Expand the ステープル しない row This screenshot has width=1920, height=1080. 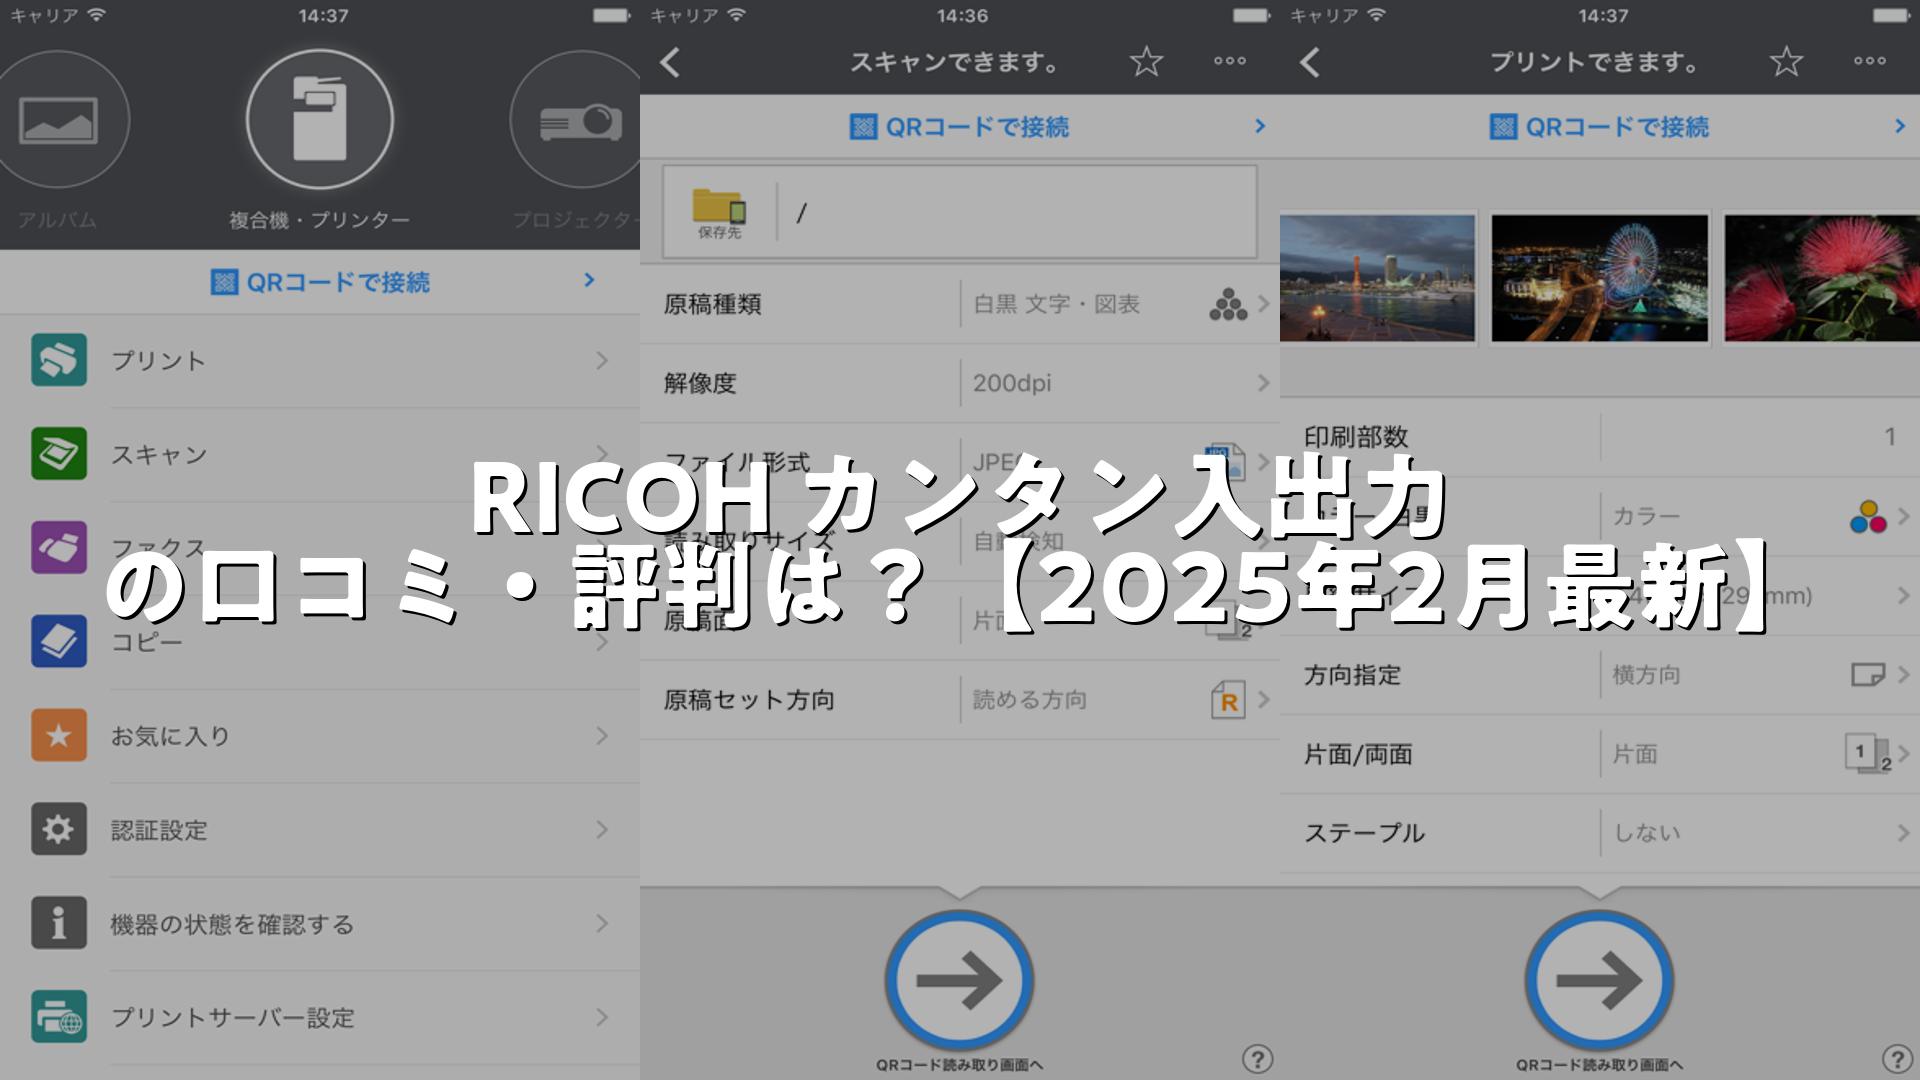point(1600,832)
